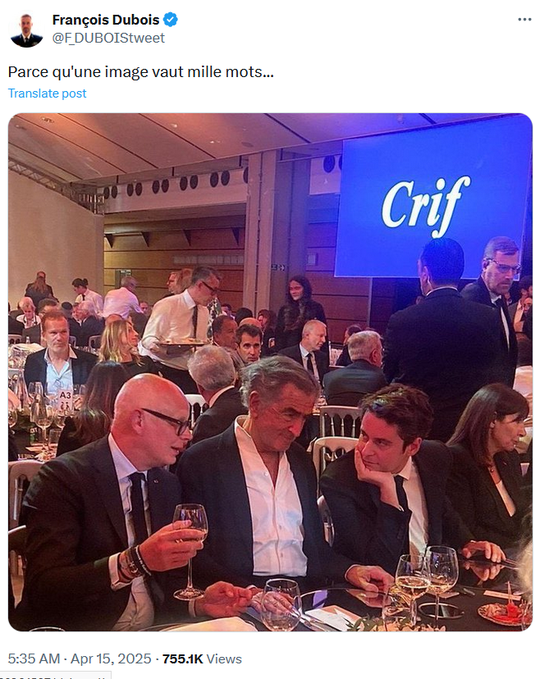Click the blue verified badge
The image size is (535, 679).
click(170, 20)
